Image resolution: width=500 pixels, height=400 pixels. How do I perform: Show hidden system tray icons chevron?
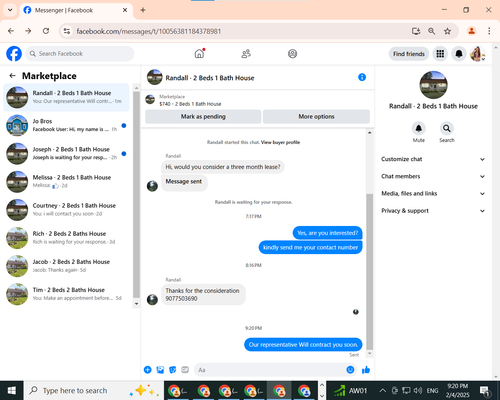[383, 390]
